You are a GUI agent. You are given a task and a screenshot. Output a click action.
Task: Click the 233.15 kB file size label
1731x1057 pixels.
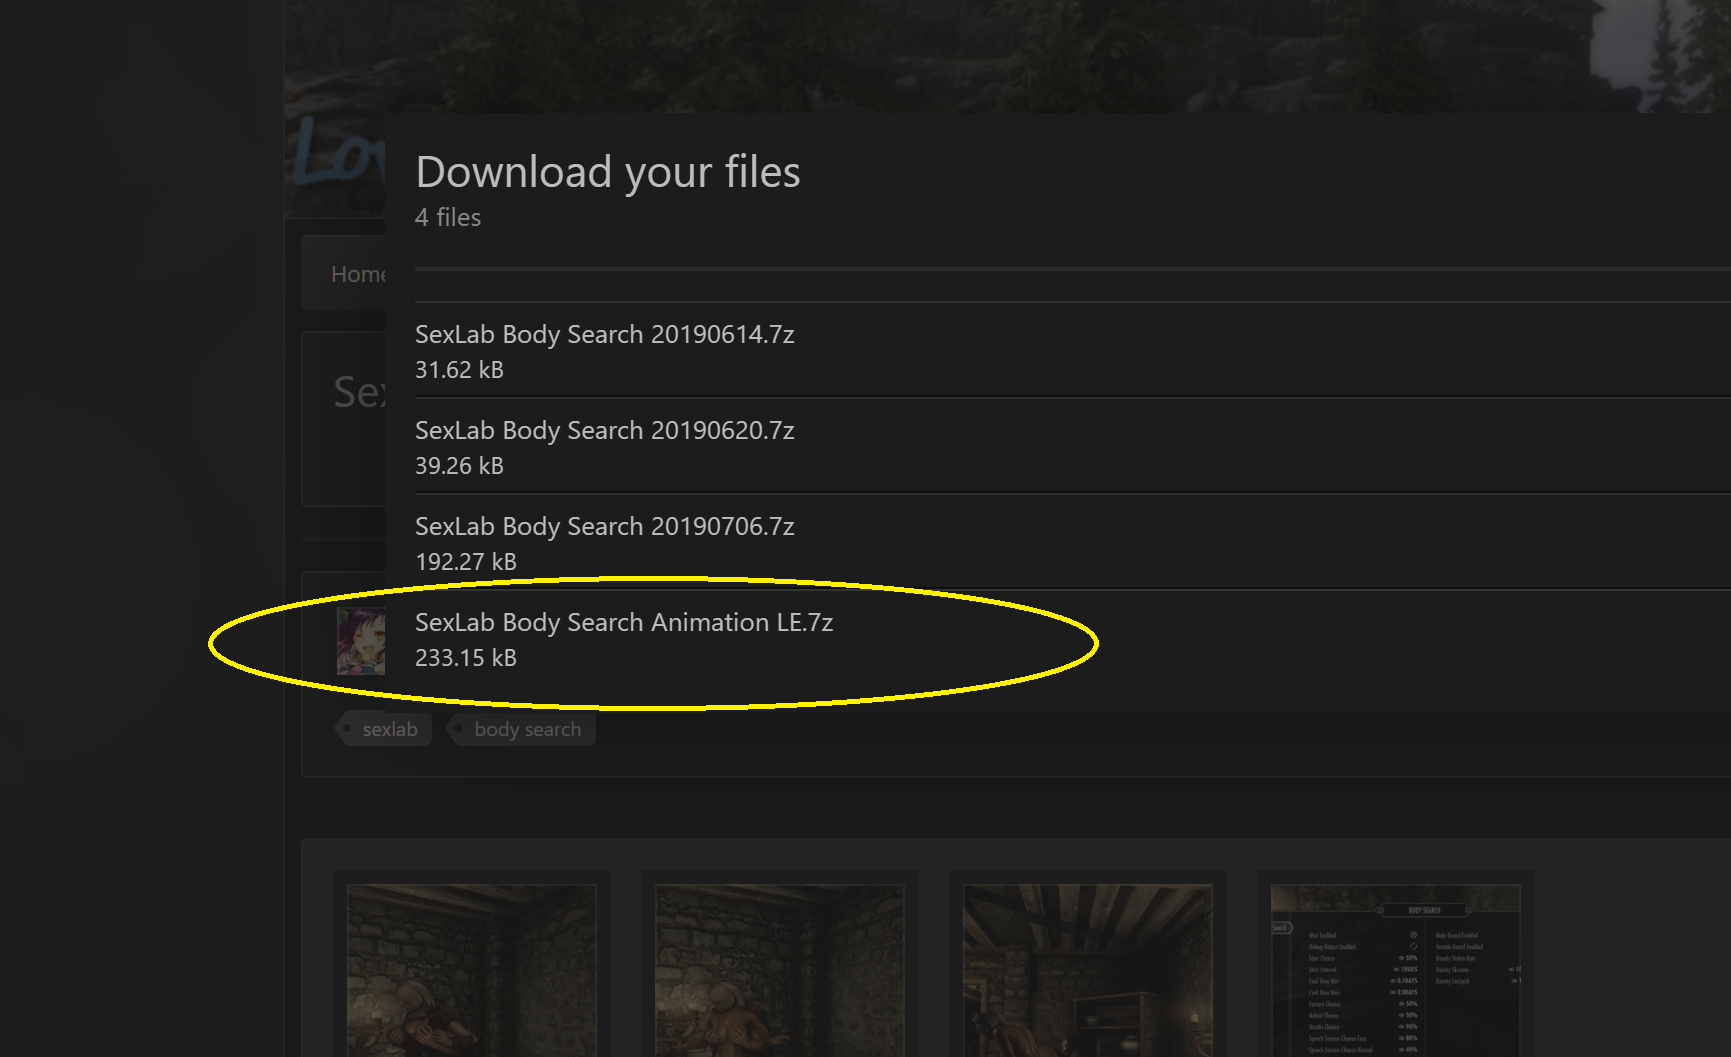(x=466, y=658)
